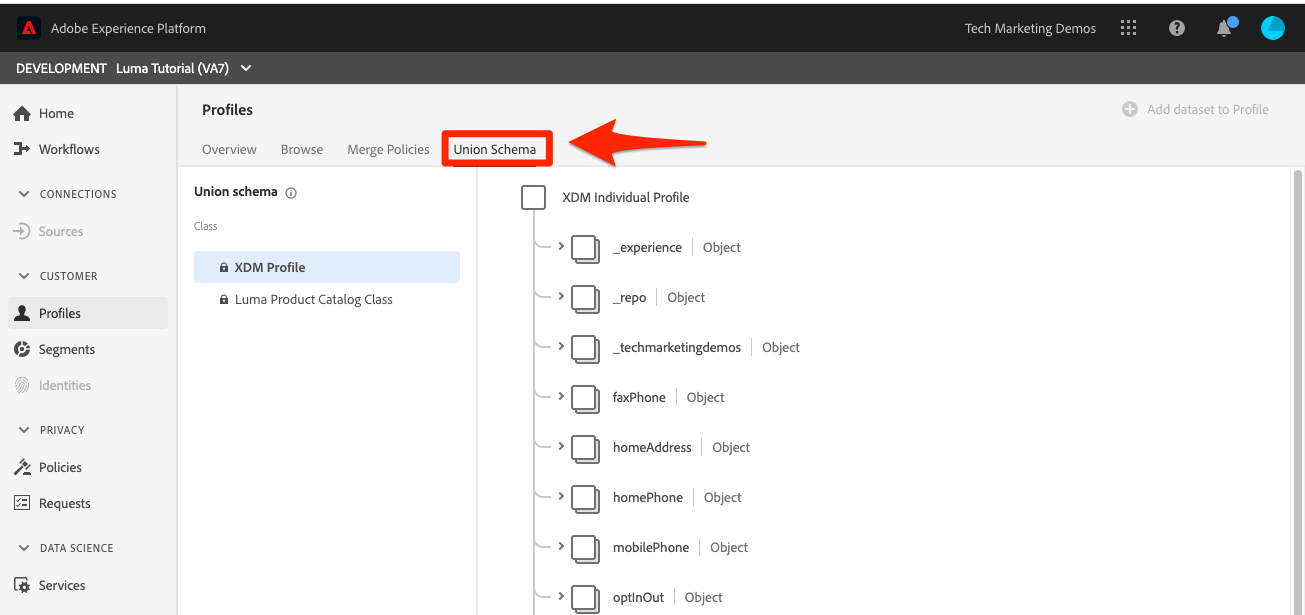The image size is (1305, 615).
Task: Expand the homeAddress object node
Action: click(561, 446)
